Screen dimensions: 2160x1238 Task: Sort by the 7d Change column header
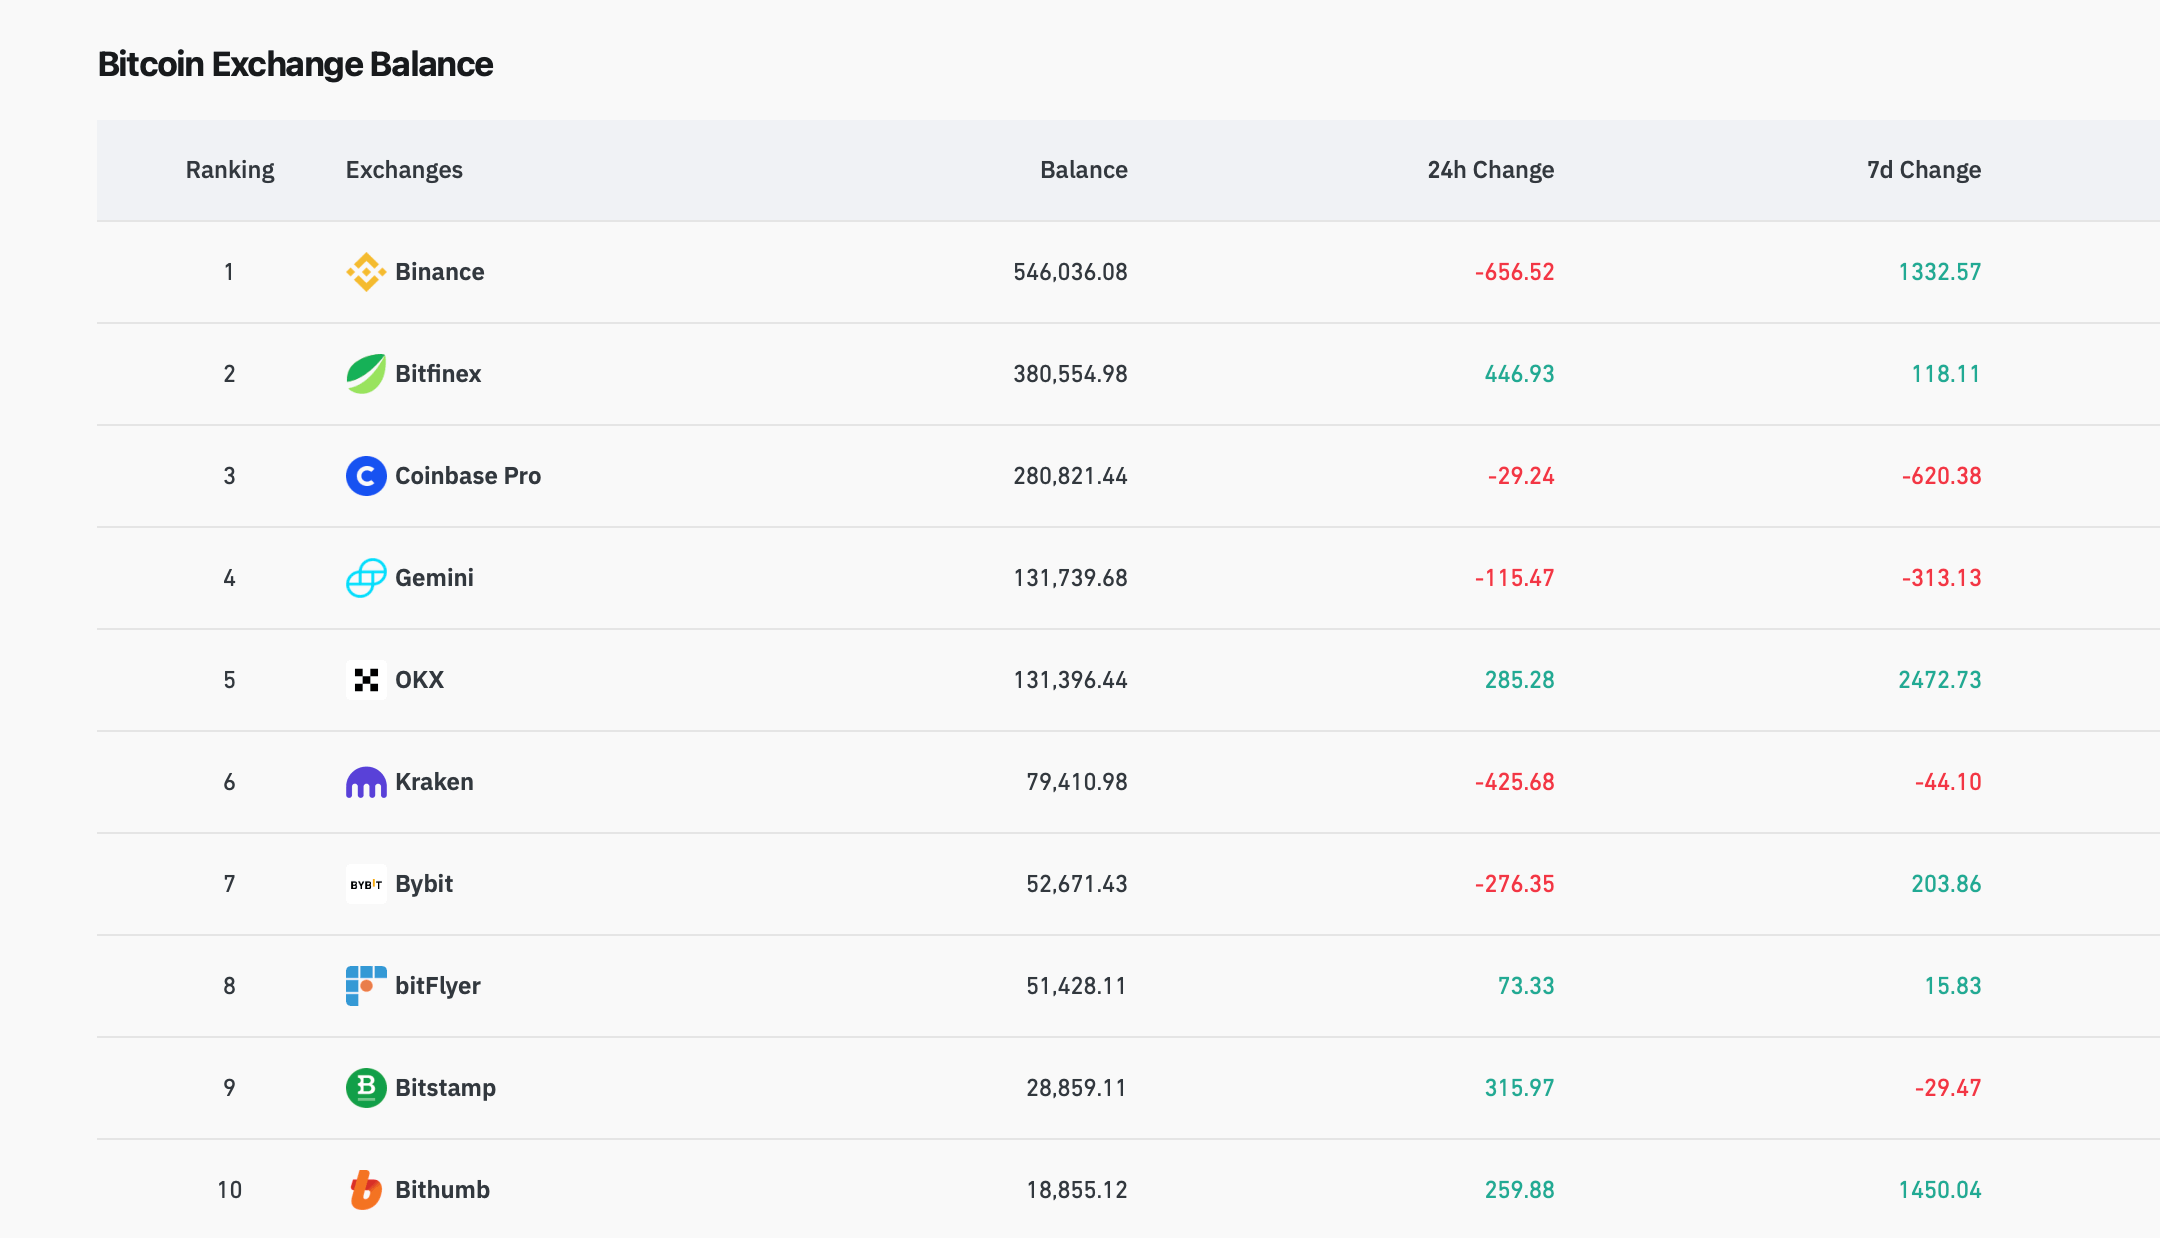(x=1923, y=170)
